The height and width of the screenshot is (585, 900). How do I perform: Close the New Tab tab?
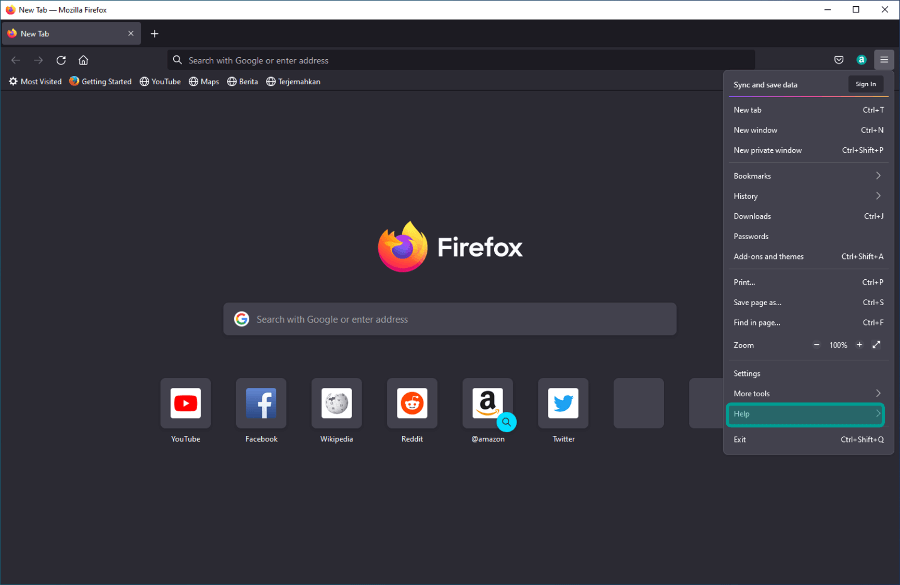131,34
